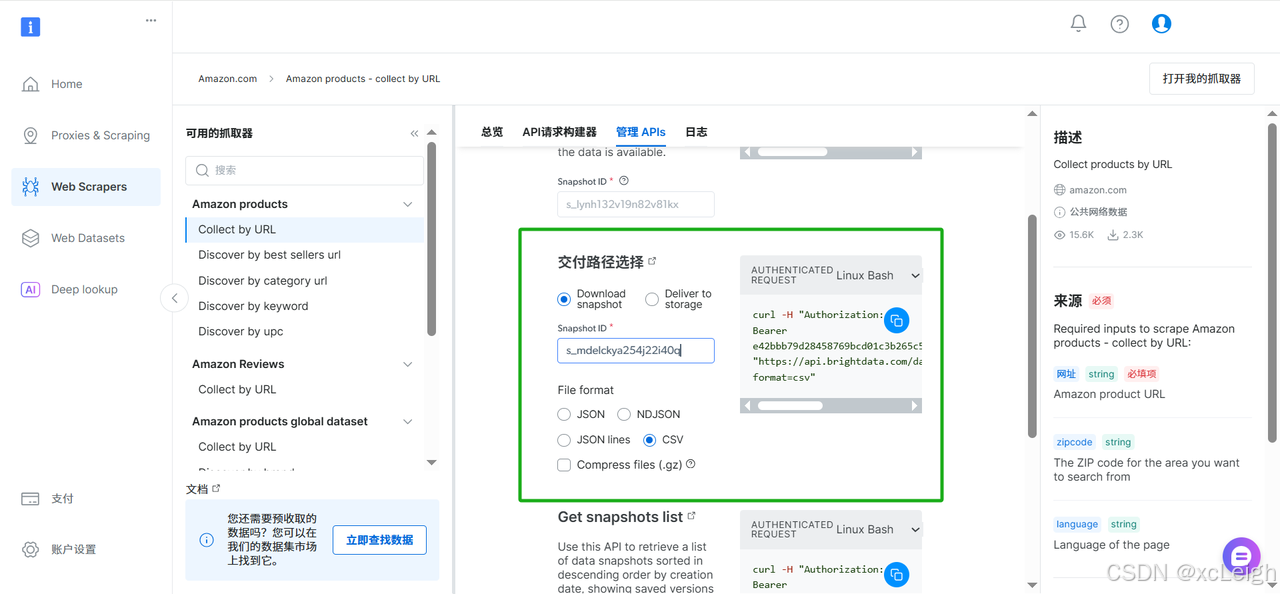Open Web Scrapers section

[x=86, y=187]
